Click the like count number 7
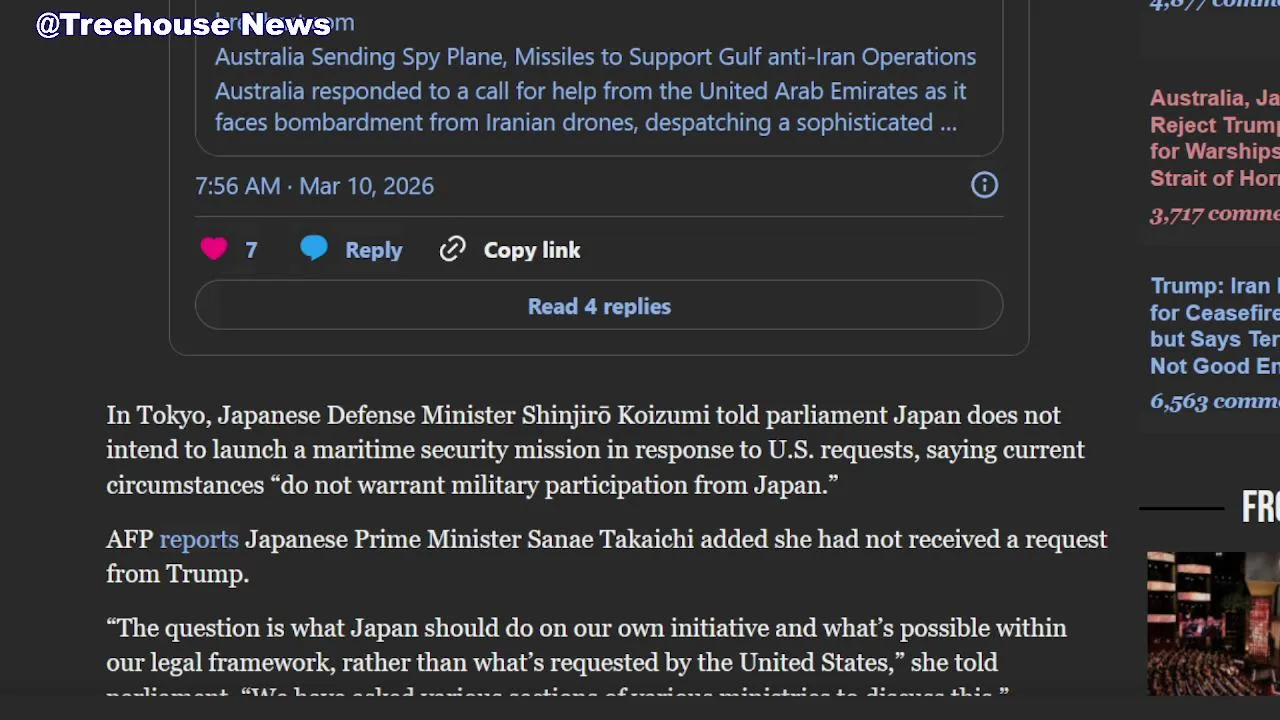1280x720 pixels. point(251,250)
